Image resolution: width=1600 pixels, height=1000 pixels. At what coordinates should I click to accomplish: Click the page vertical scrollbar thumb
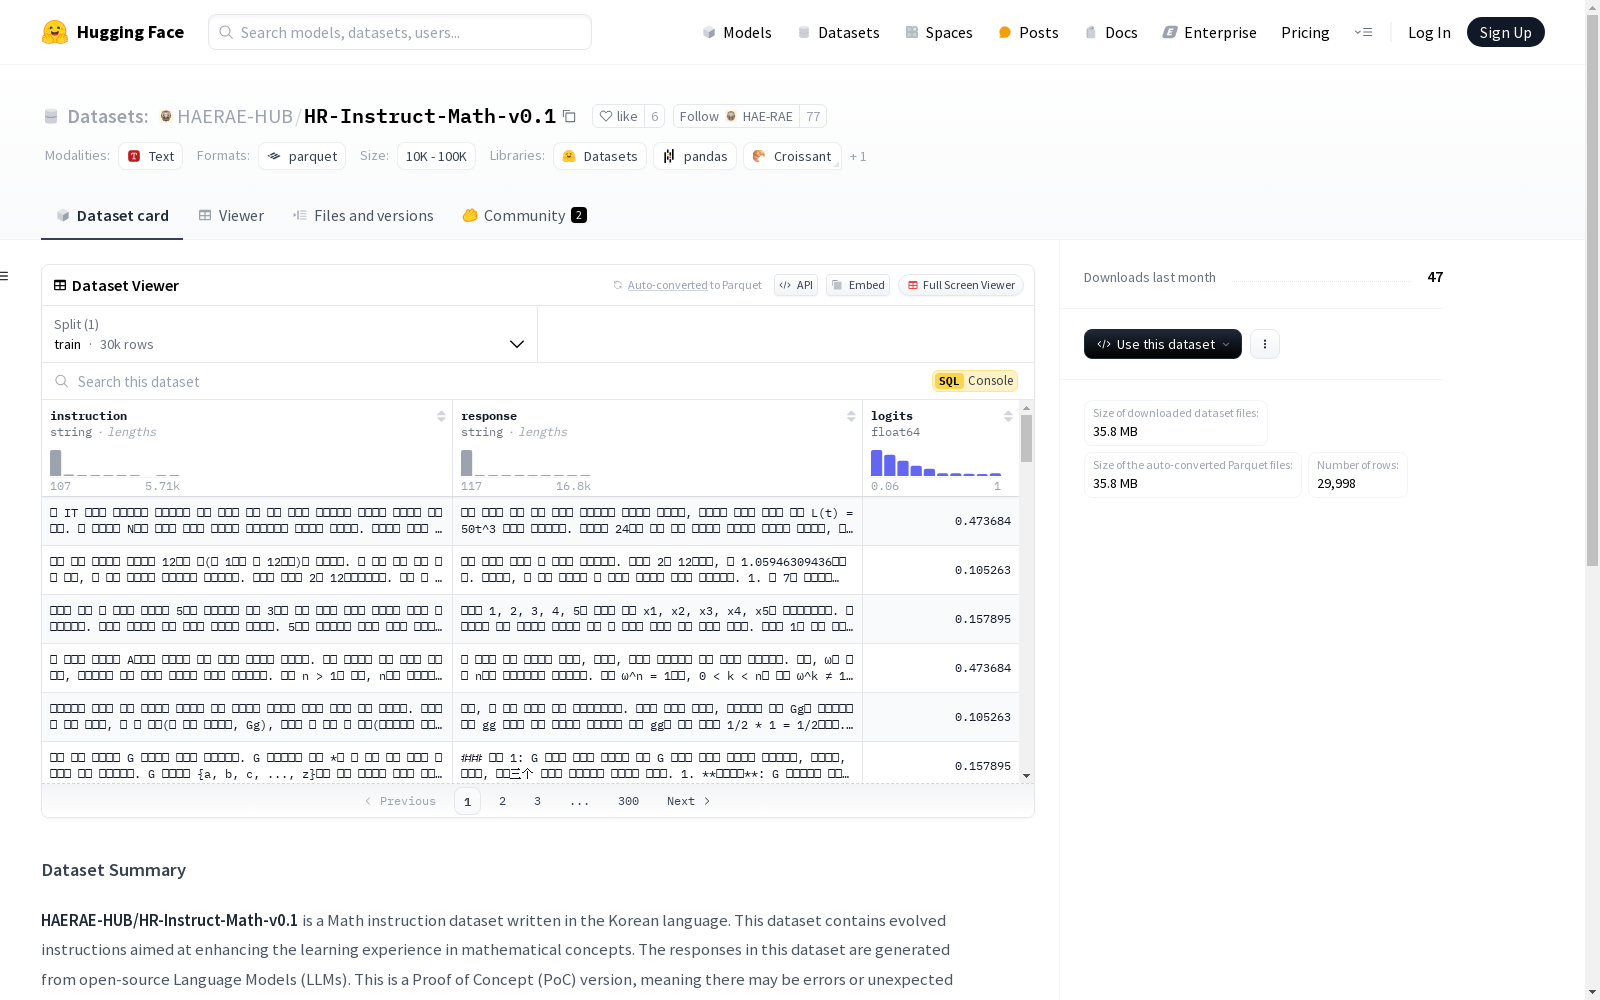(1592, 290)
